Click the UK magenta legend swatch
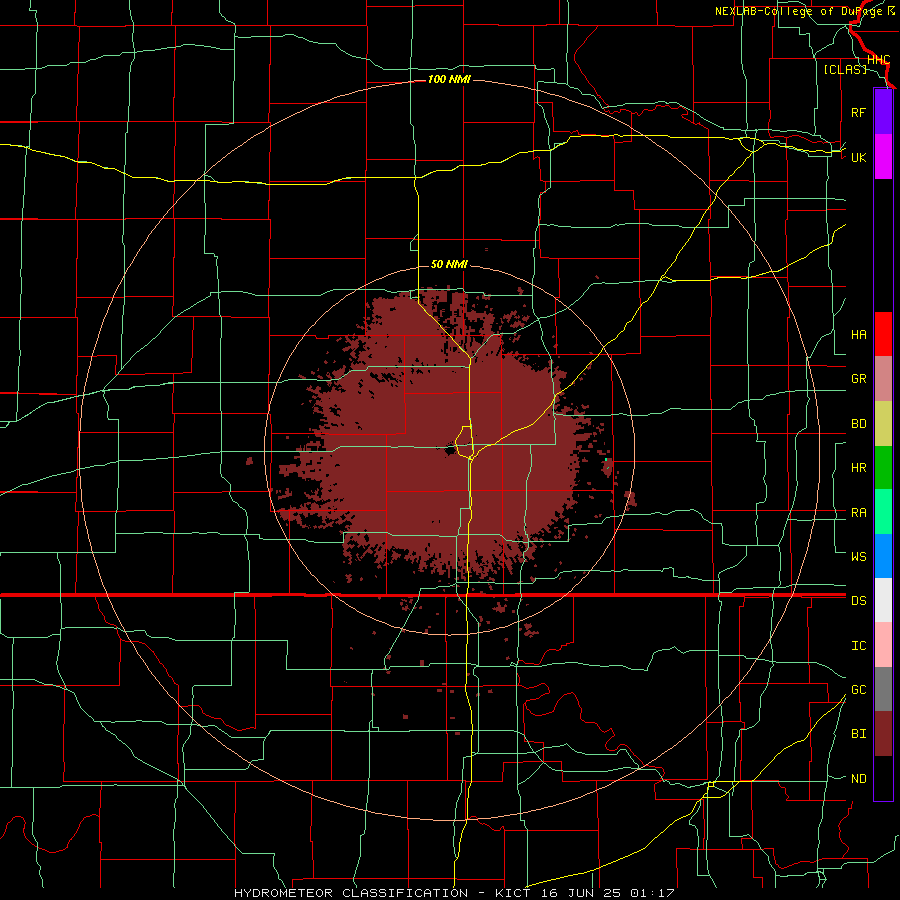 (x=883, y=157)
